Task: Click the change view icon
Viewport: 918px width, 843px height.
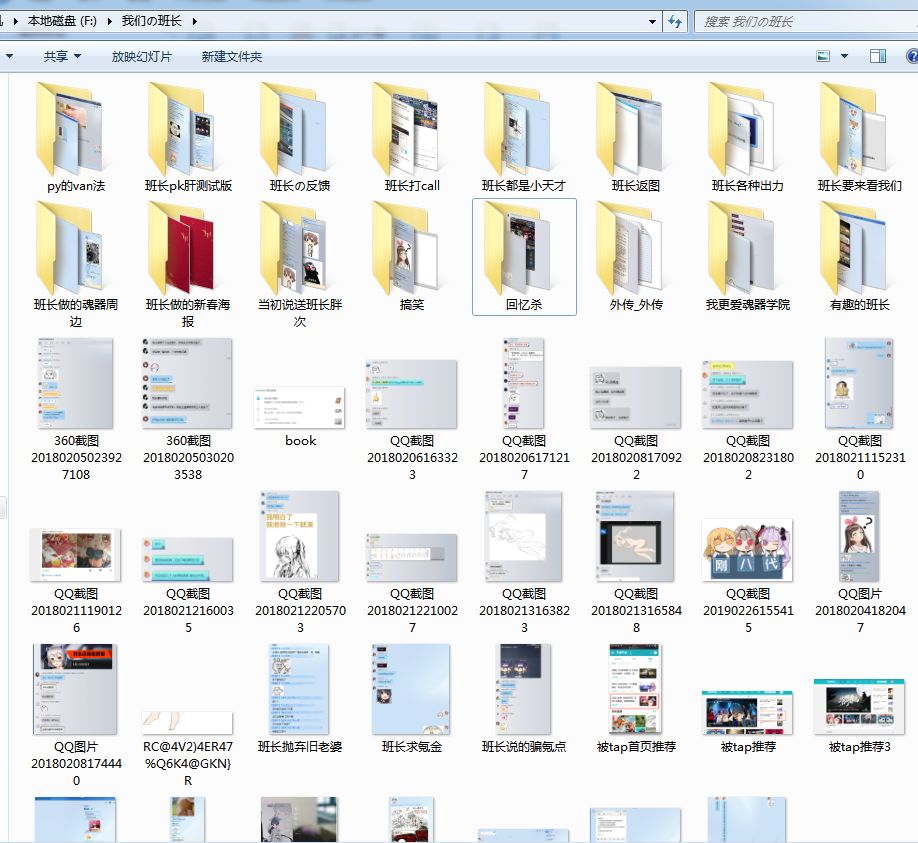Action: tap(823, 56)
